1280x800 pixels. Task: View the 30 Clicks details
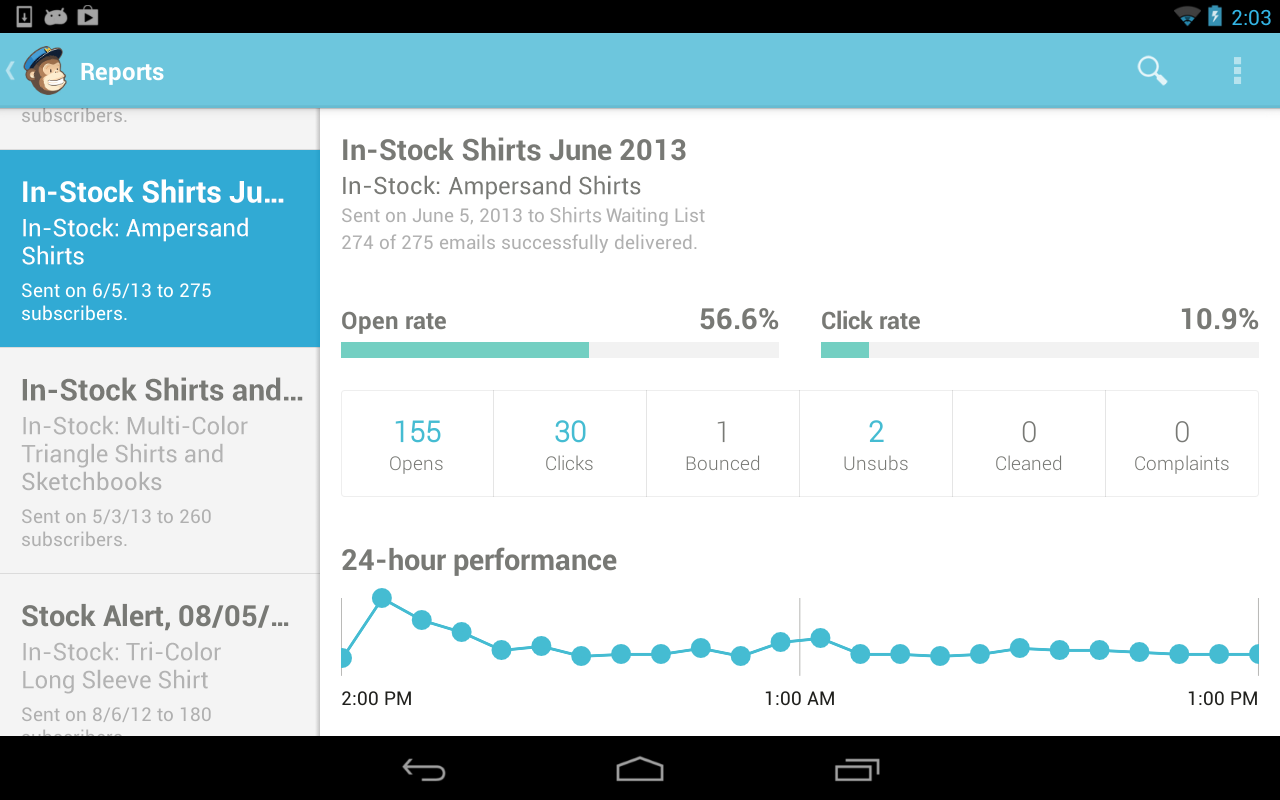click(570, 444)
